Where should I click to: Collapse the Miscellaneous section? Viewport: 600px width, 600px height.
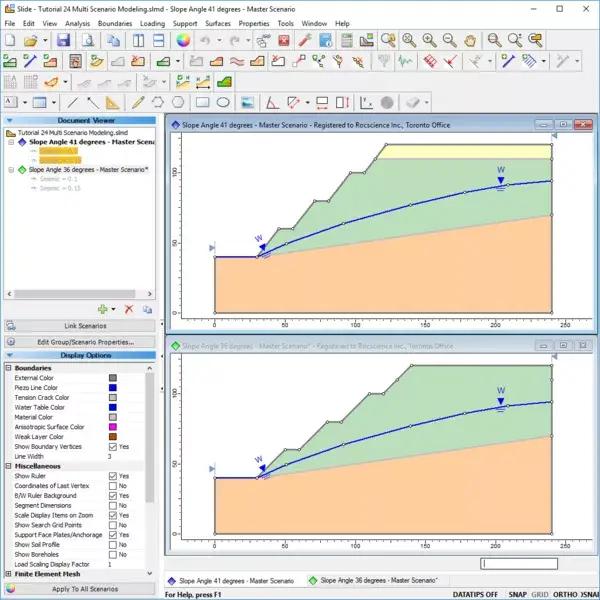[x=8, y=466]
